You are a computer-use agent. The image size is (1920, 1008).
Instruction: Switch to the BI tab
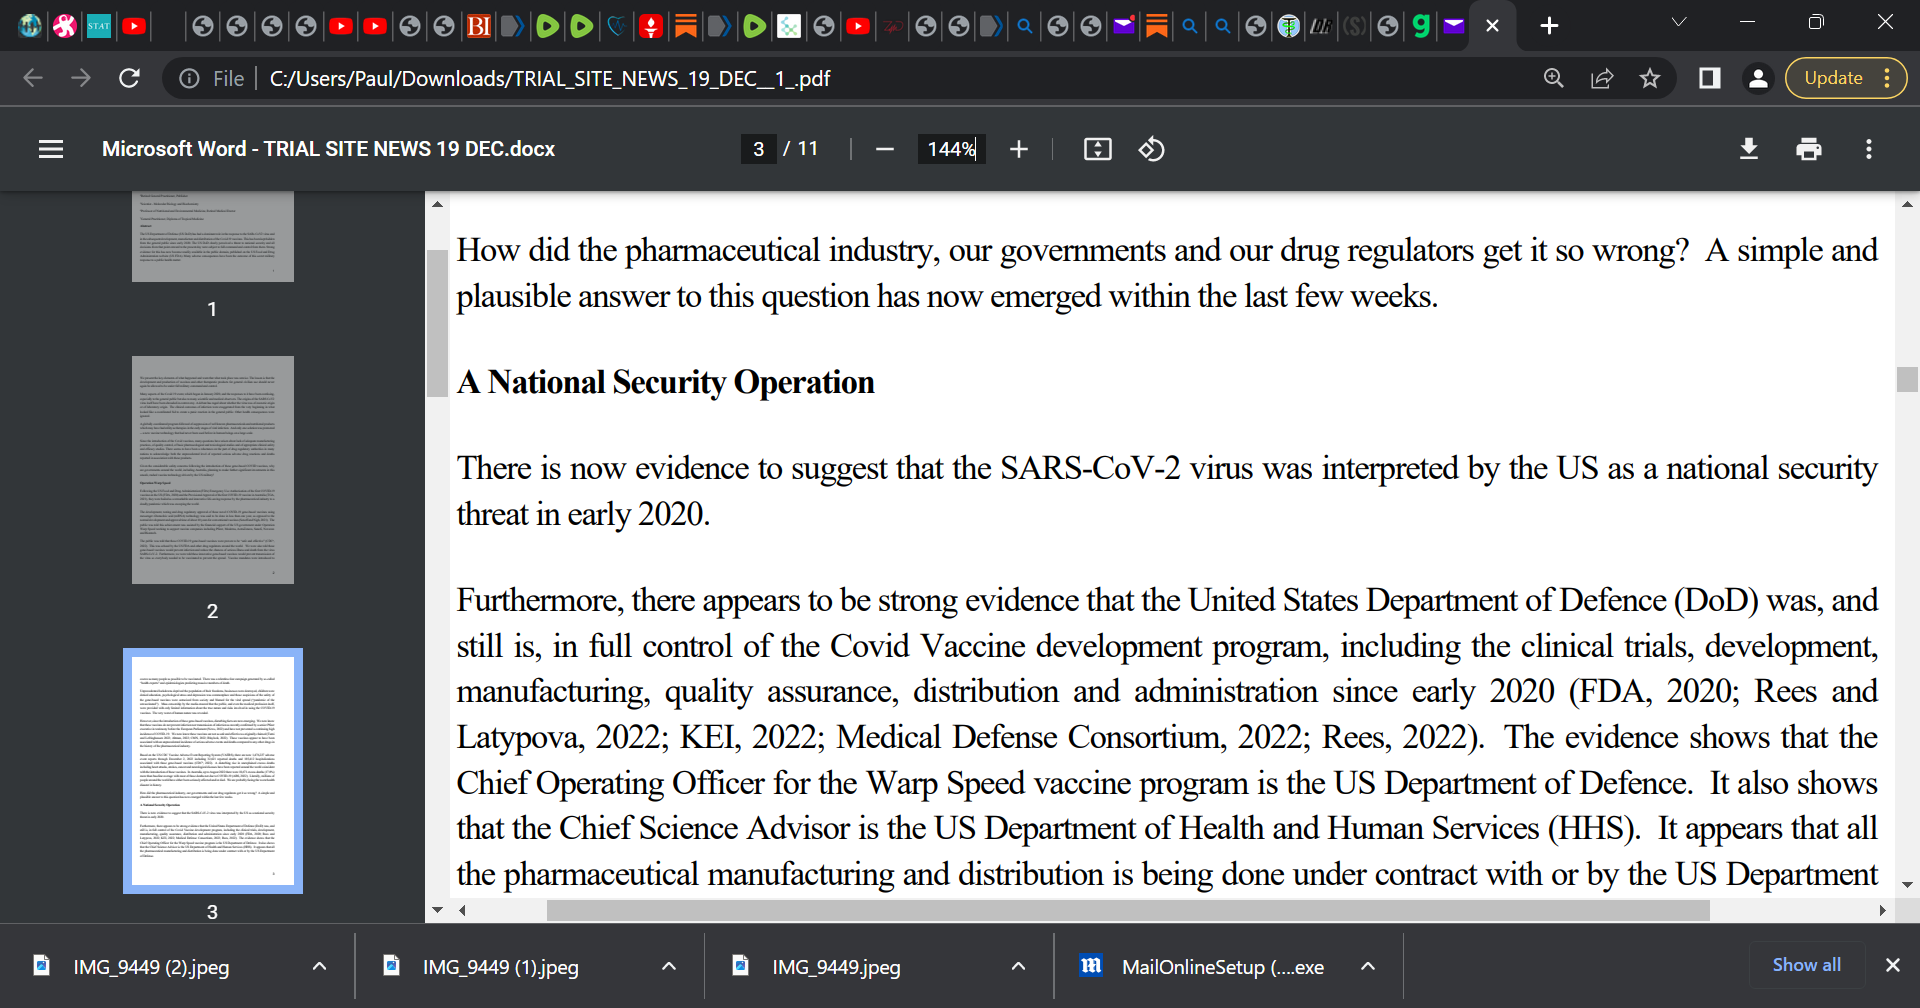479,26
